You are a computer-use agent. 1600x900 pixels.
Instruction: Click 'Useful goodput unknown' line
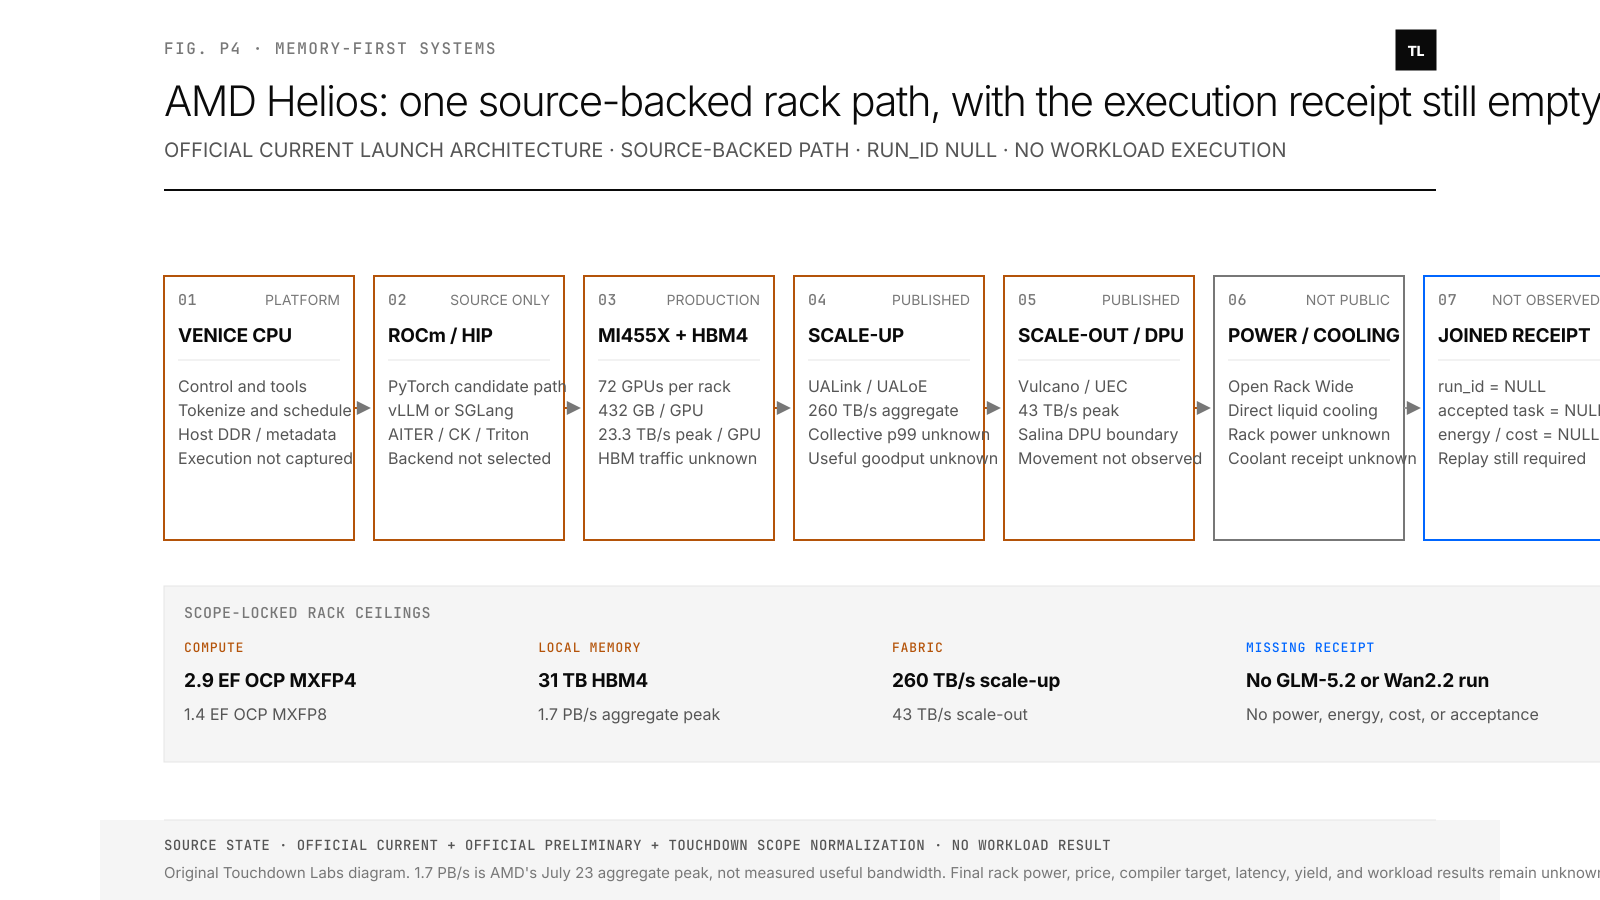coord(903,458)
